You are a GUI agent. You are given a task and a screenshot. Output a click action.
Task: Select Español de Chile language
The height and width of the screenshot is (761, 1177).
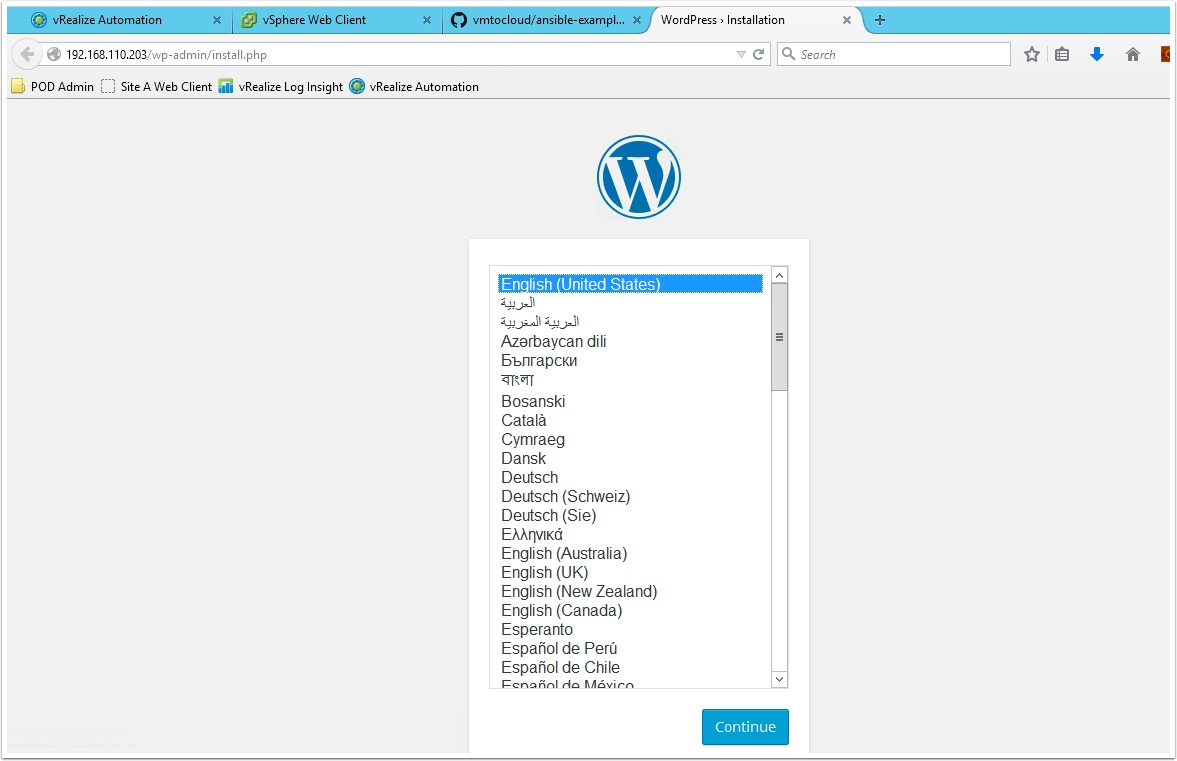point(631,668)
